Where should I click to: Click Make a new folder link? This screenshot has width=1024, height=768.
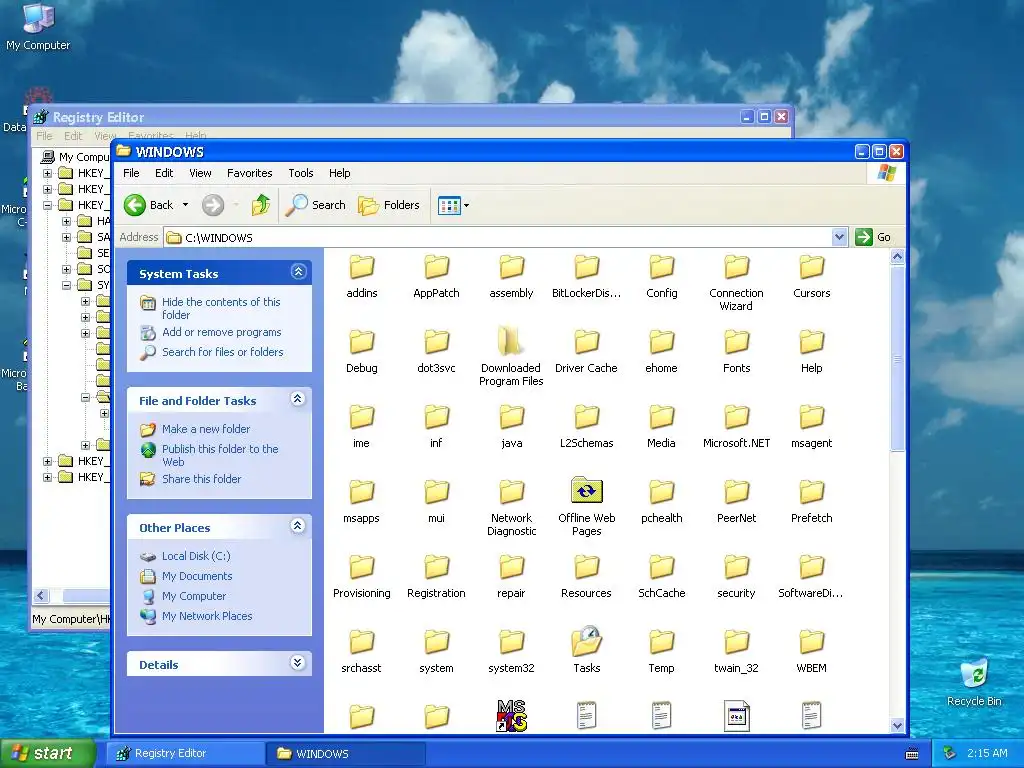coord(206,429)
